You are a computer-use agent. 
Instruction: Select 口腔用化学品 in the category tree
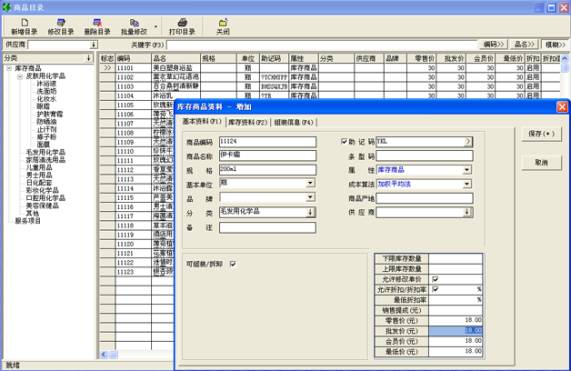click(45, 198)
